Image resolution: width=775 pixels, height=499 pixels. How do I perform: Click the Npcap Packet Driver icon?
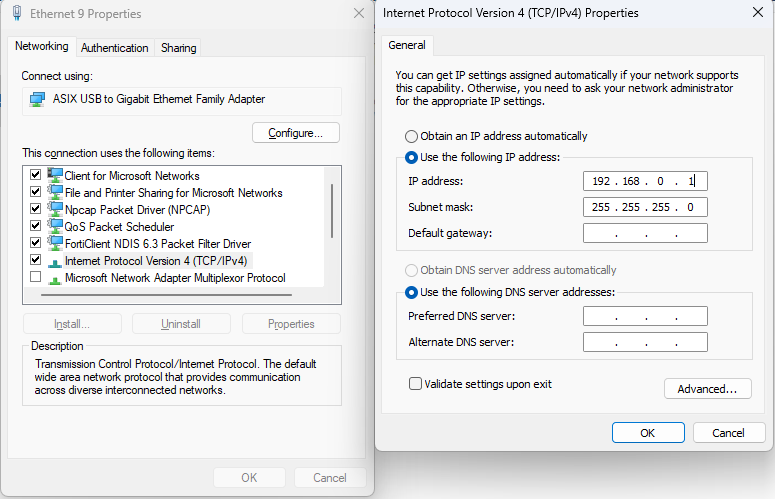(55, 209)
